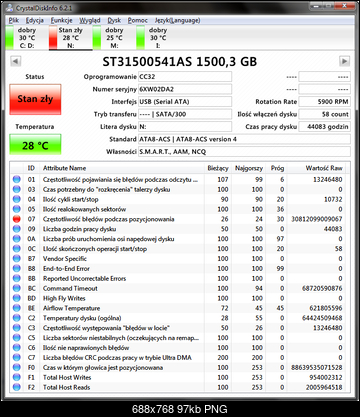Viewport: 360px width, 417px height.
Task: Click the Tryb transferu field SATA/300
Action: [x=185, y=114]
